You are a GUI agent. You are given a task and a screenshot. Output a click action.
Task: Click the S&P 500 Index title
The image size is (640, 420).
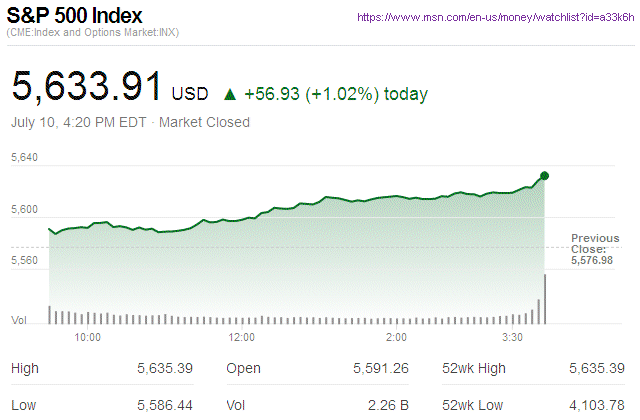point(76,16)
